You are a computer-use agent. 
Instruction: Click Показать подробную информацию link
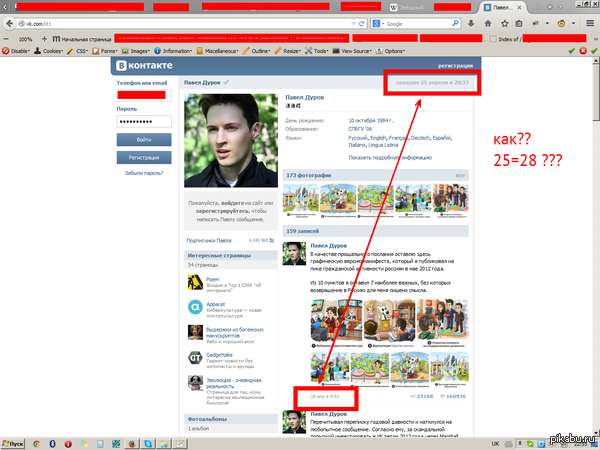(x=390, y=157)
